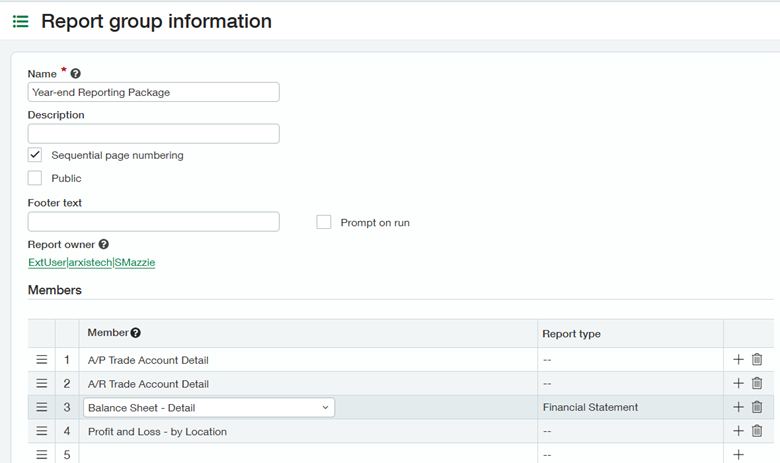
Task: Open the report owner ExtUser|arxistech|SMazzie link
Action: 91,263
